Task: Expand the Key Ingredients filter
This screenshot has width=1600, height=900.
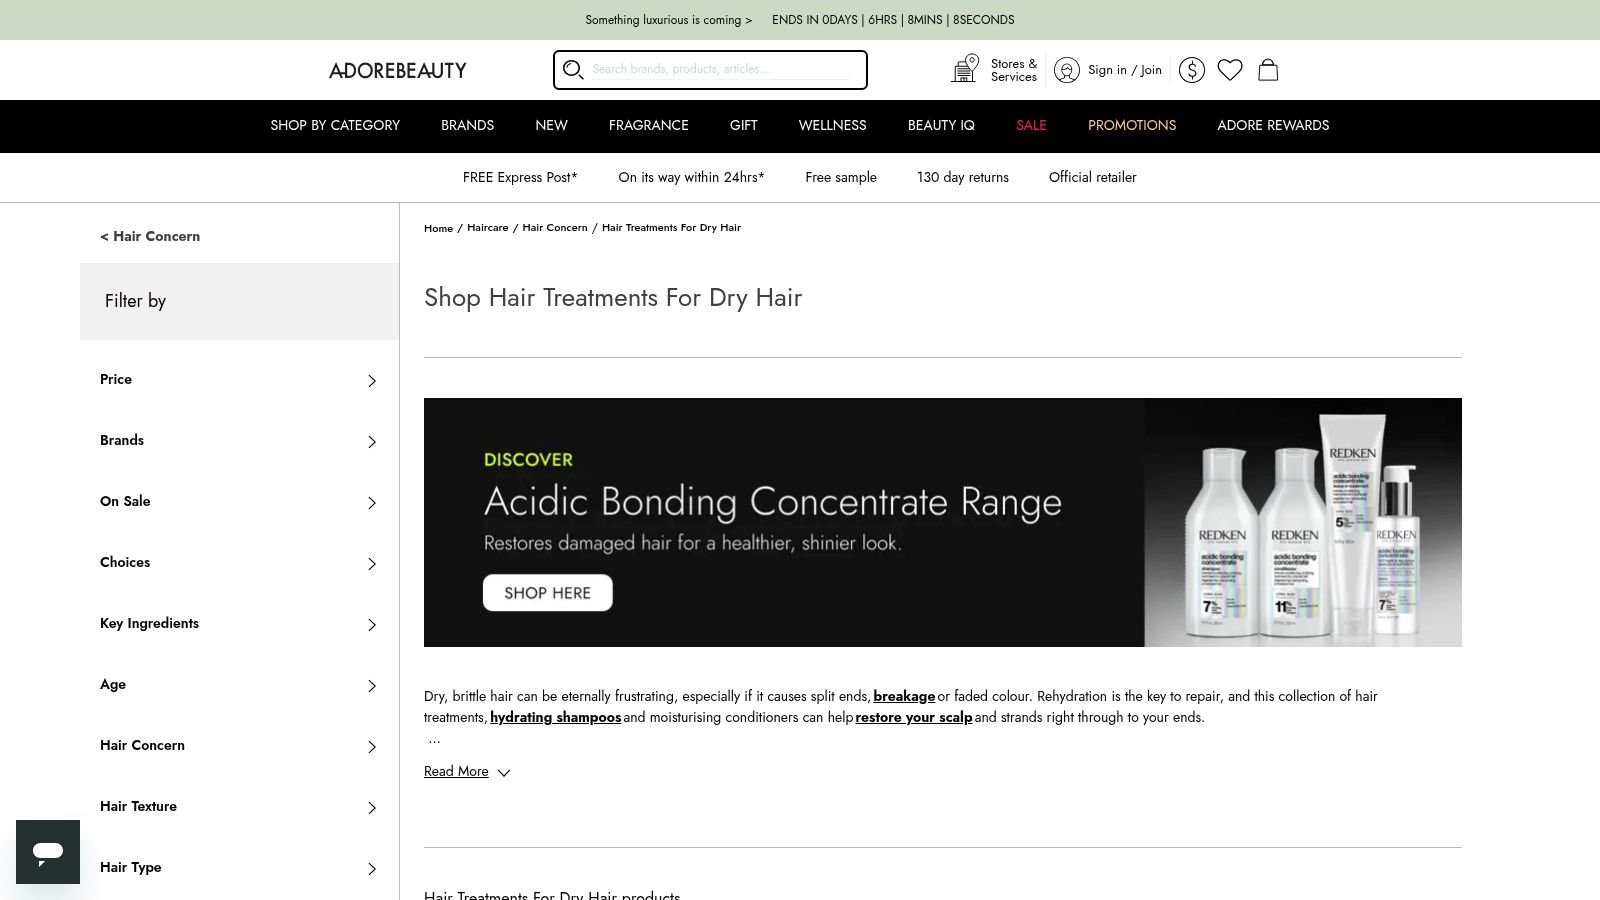Action: point(239,624)
